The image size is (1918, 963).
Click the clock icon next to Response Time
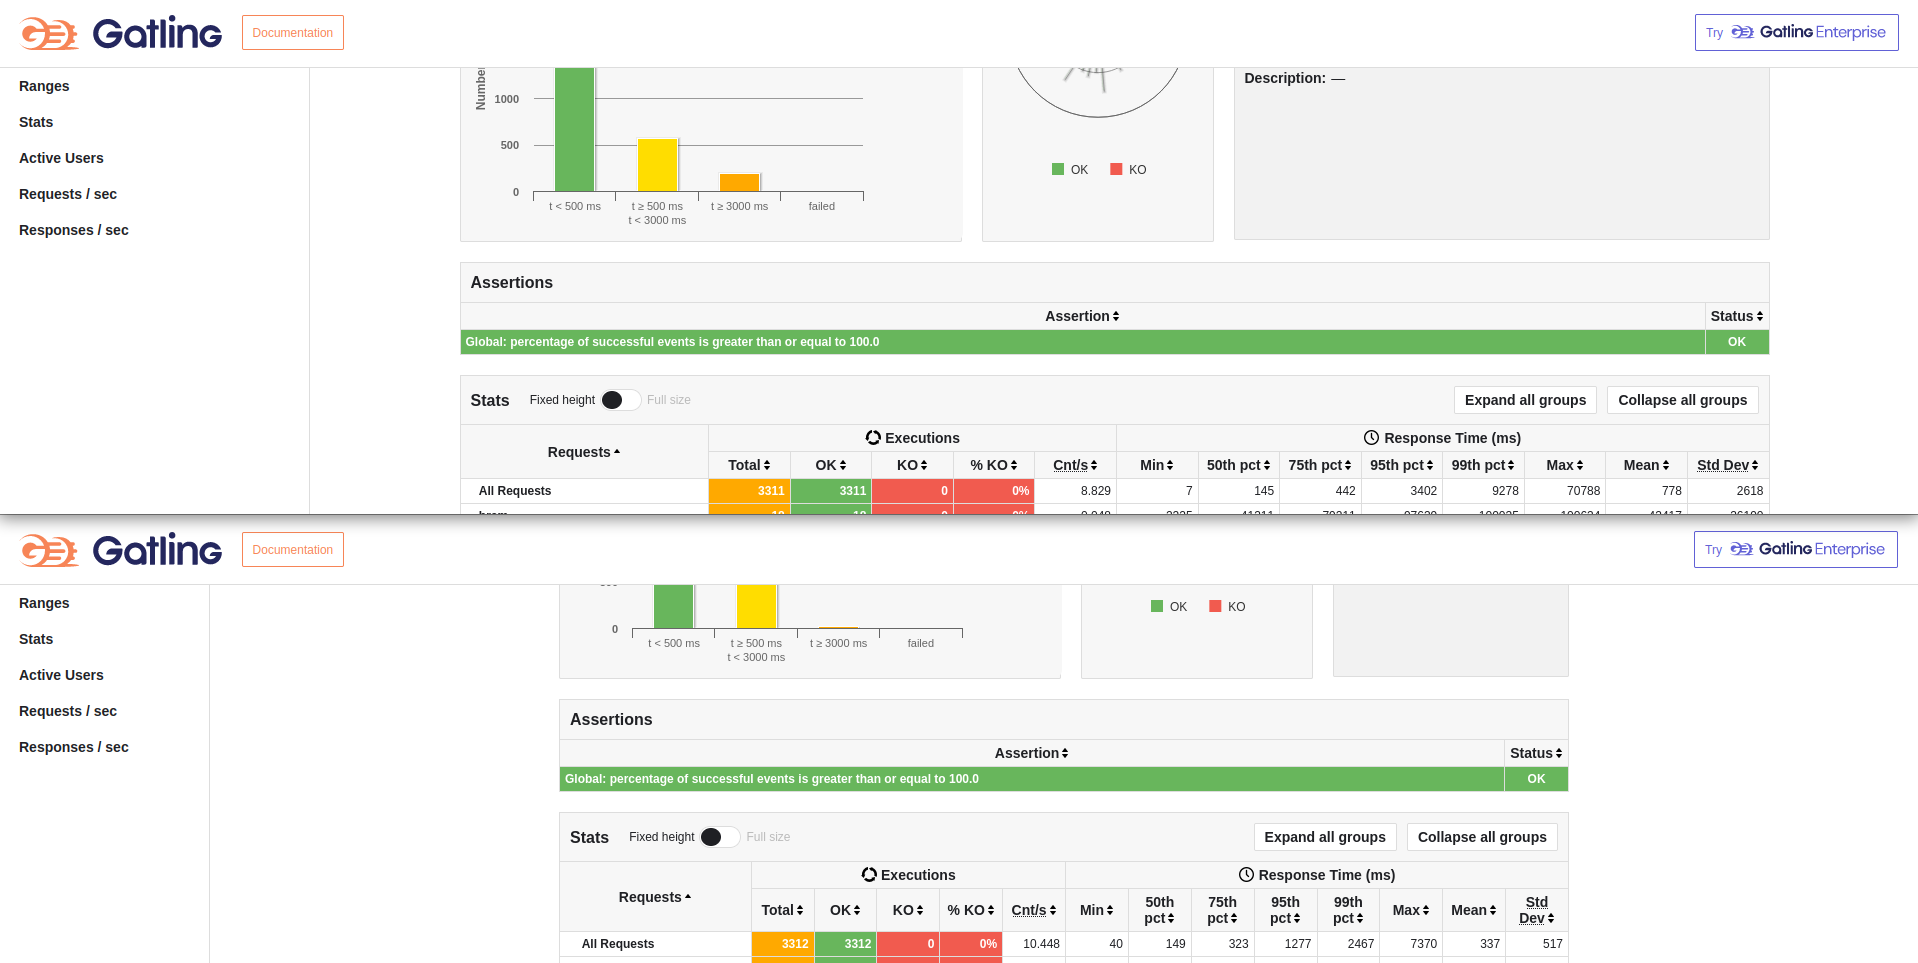point(1370,437)
